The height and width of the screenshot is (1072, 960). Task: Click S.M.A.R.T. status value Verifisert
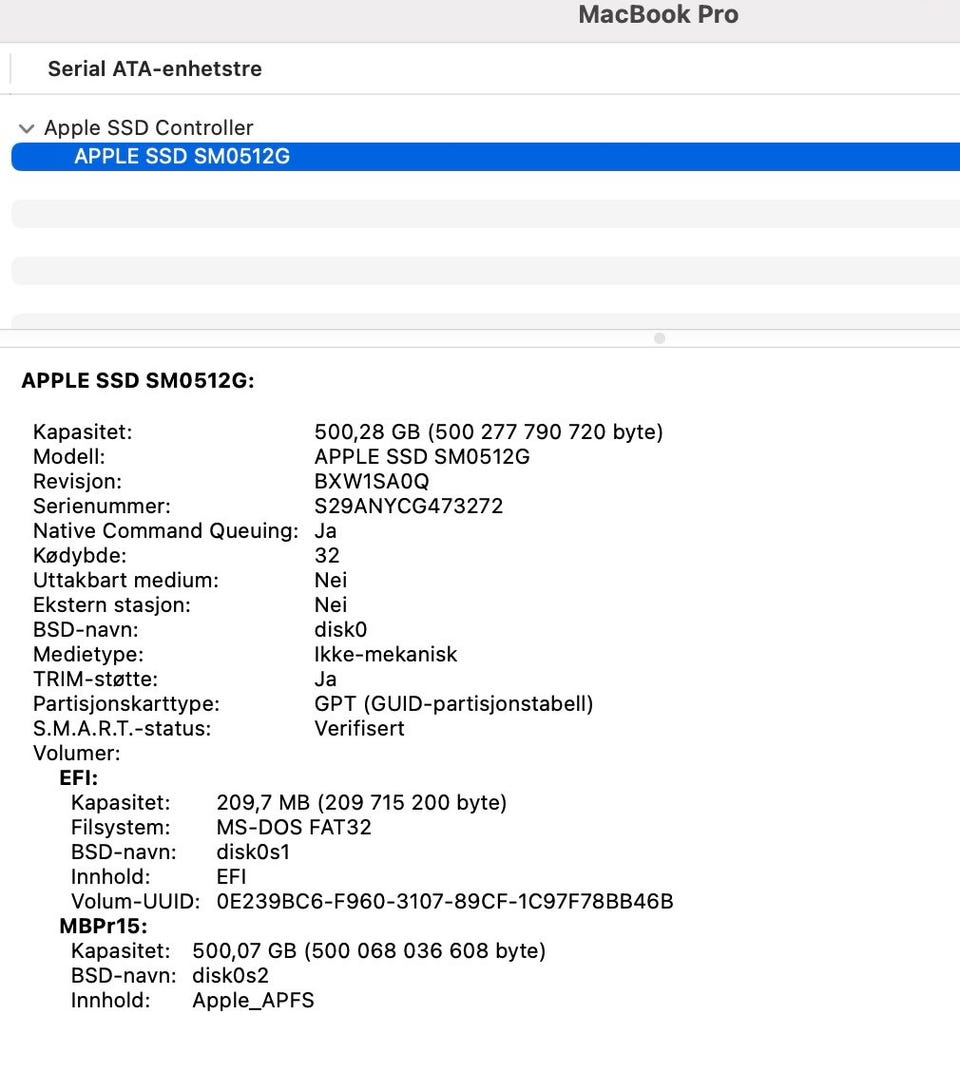click(x=360, y=728)
